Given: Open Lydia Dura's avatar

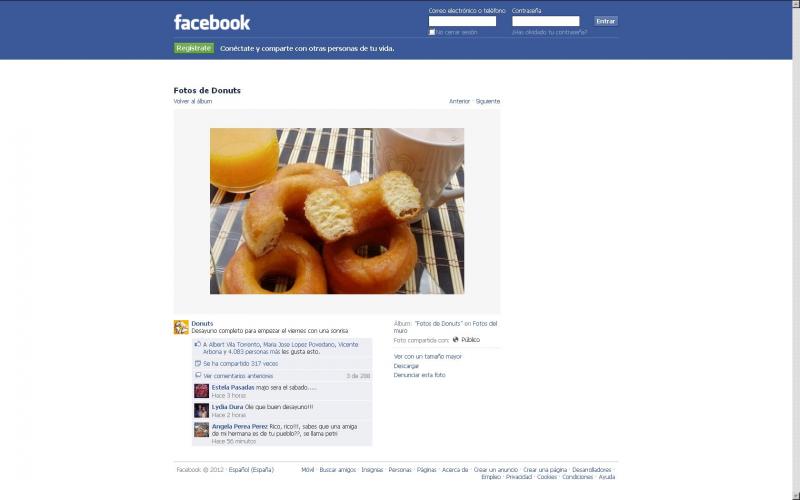Looking at the screenshot, I should click(x=202, y=410).
